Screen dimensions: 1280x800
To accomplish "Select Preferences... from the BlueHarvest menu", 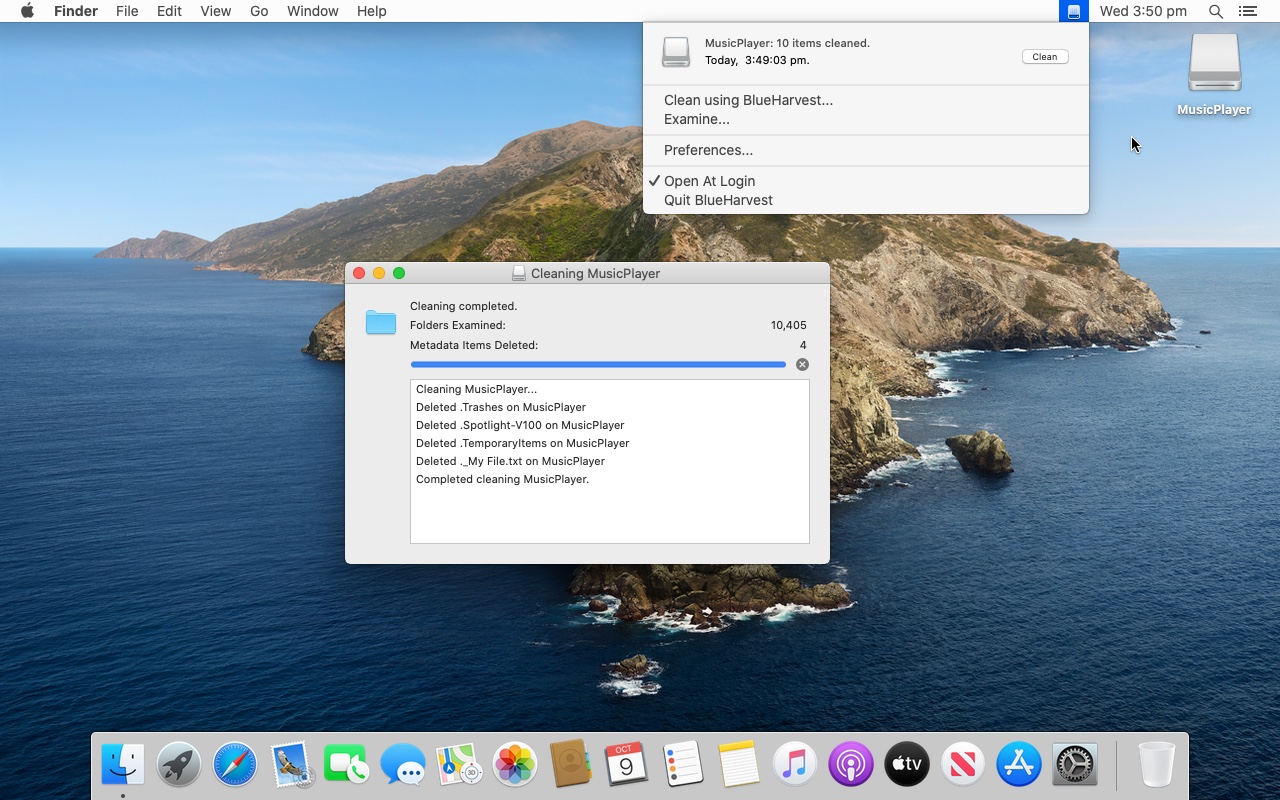I will [x=708, y=150].
